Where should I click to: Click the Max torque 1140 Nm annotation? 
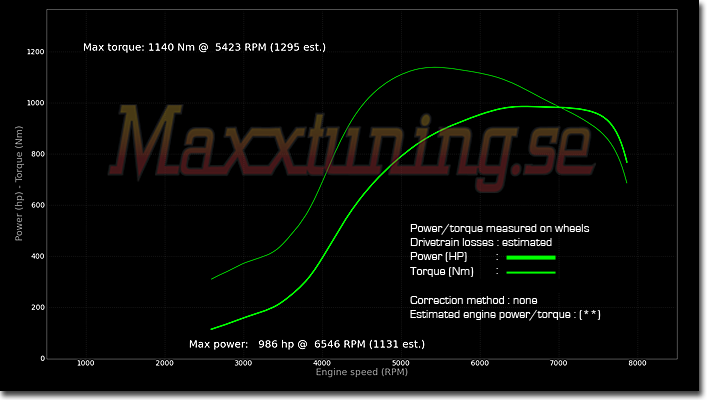tap(204, 47)
